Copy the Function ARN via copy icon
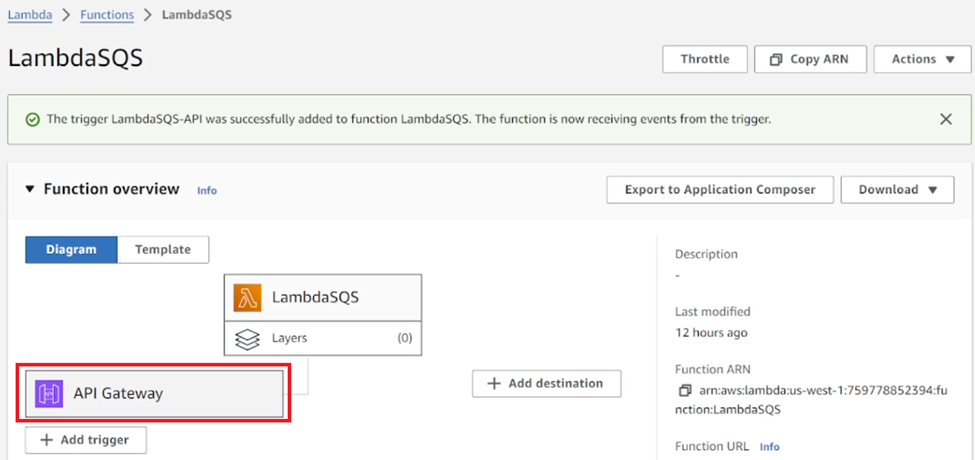975x460 pixels. (685, 391)
